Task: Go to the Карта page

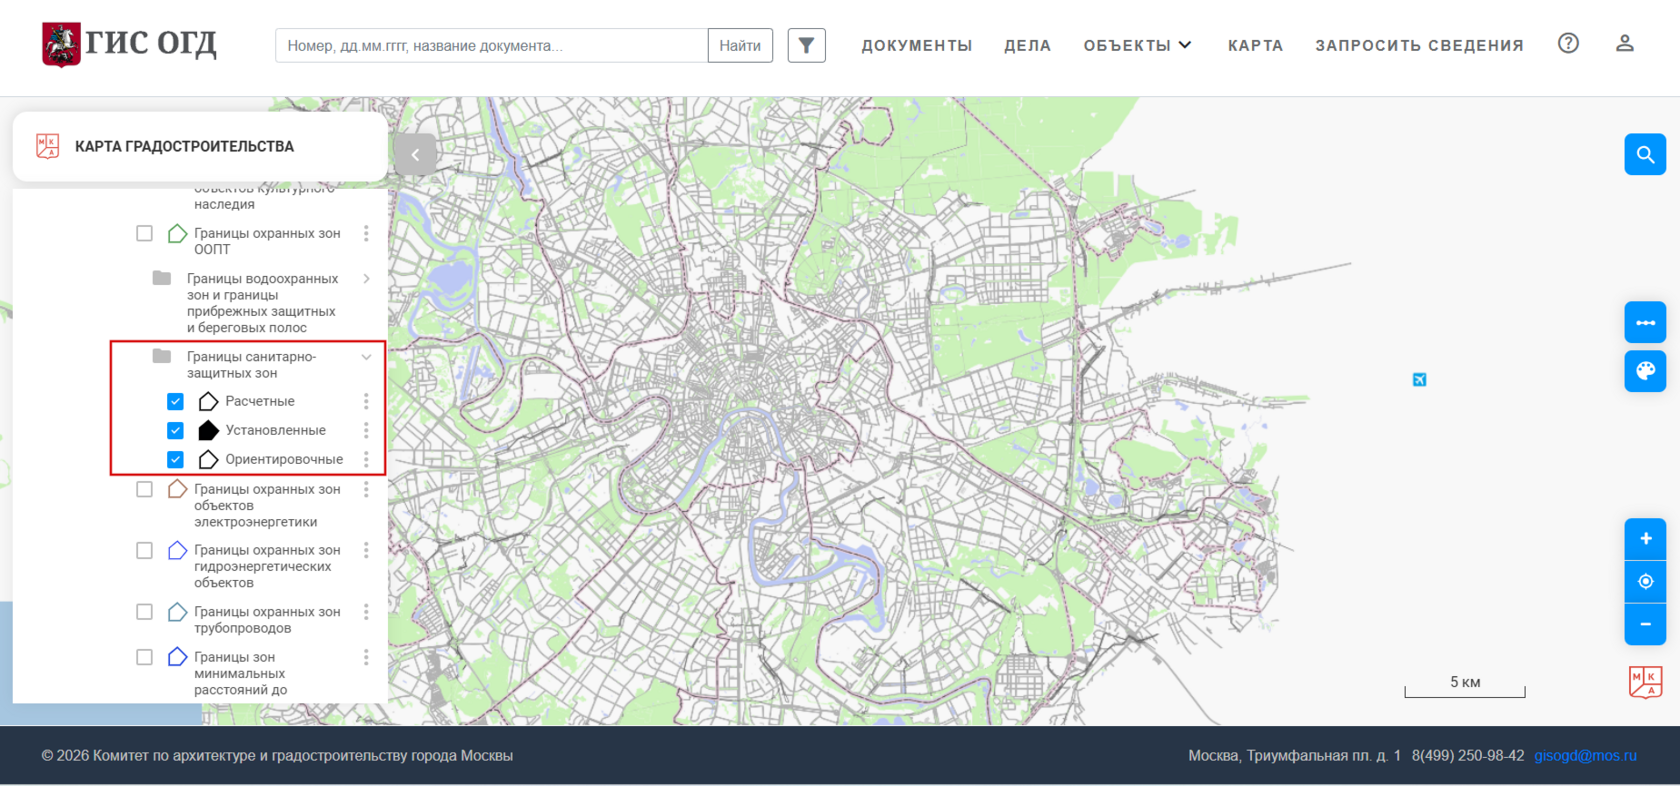Action: point(1256,45)
